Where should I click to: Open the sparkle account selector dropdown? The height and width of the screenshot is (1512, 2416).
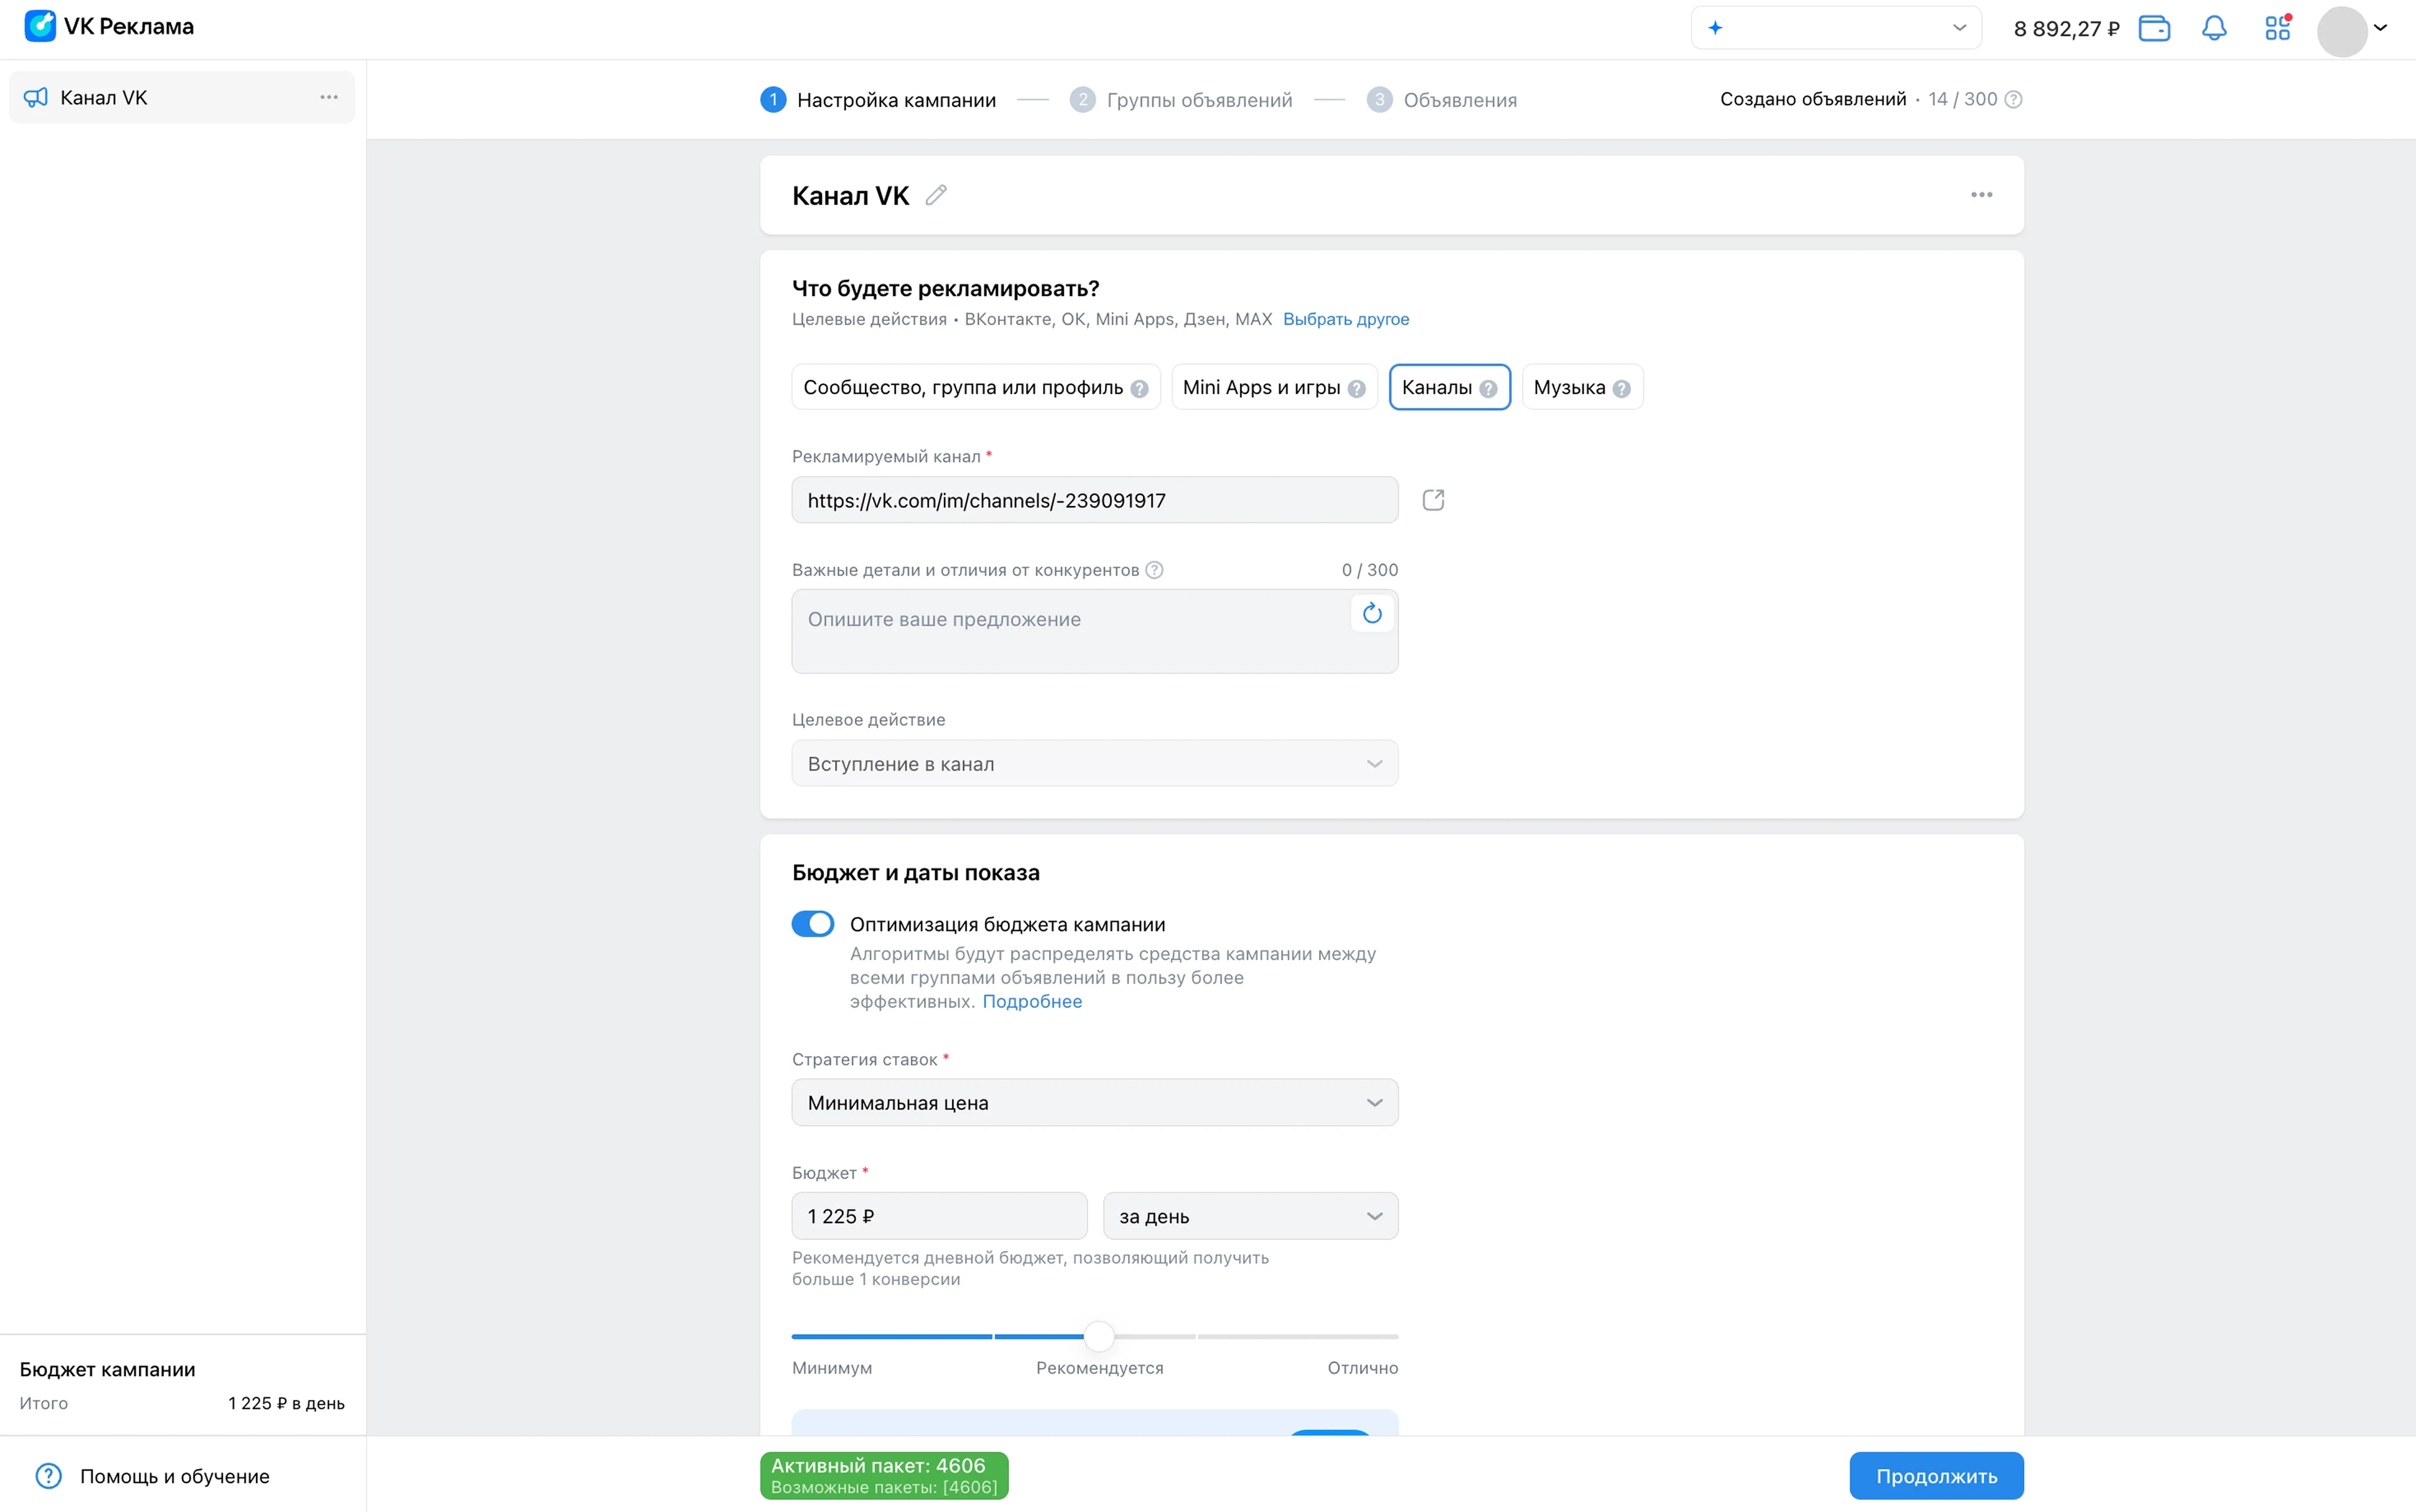[1836, 28]
